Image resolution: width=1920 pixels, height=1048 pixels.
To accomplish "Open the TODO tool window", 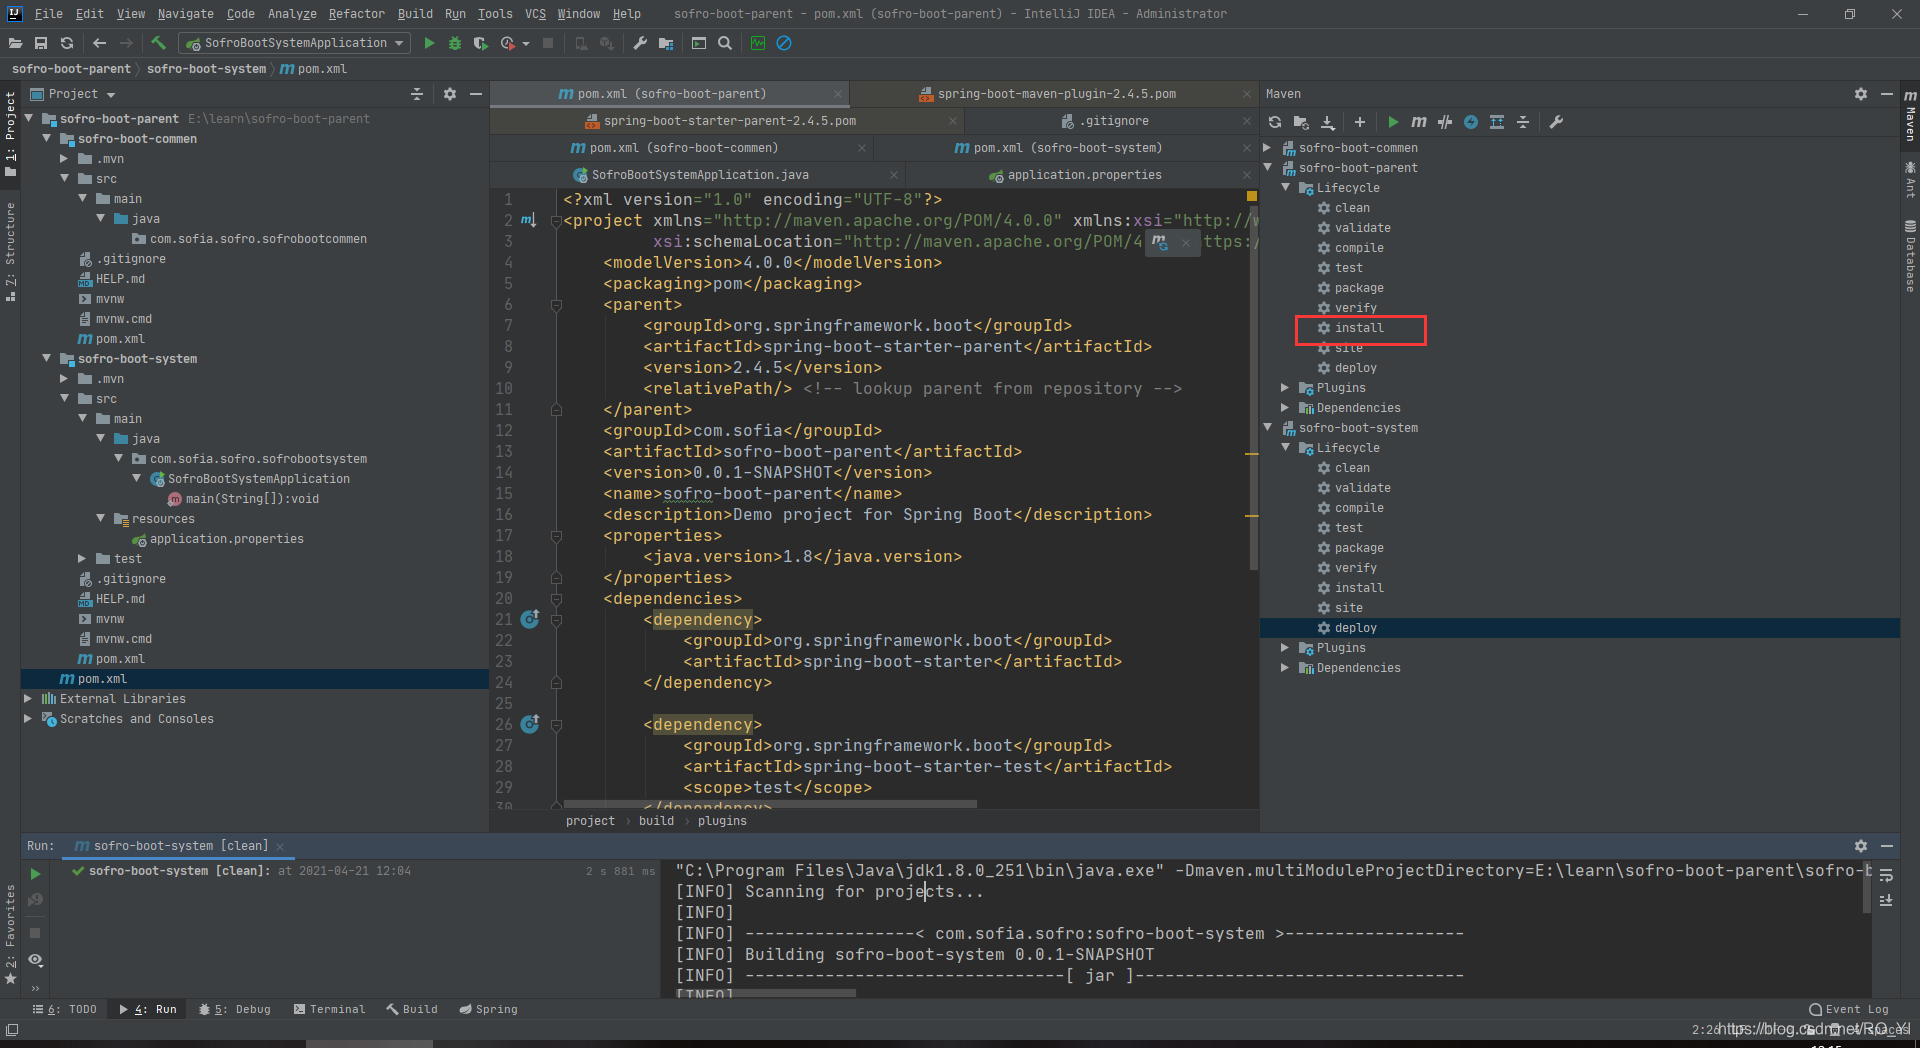I will (65, 1010).
